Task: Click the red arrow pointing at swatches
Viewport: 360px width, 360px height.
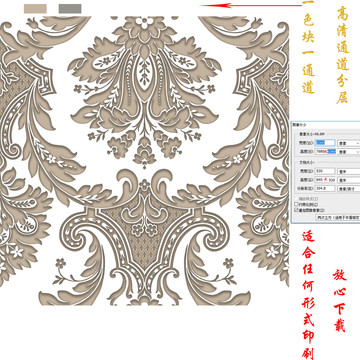Action: [251, 5]
